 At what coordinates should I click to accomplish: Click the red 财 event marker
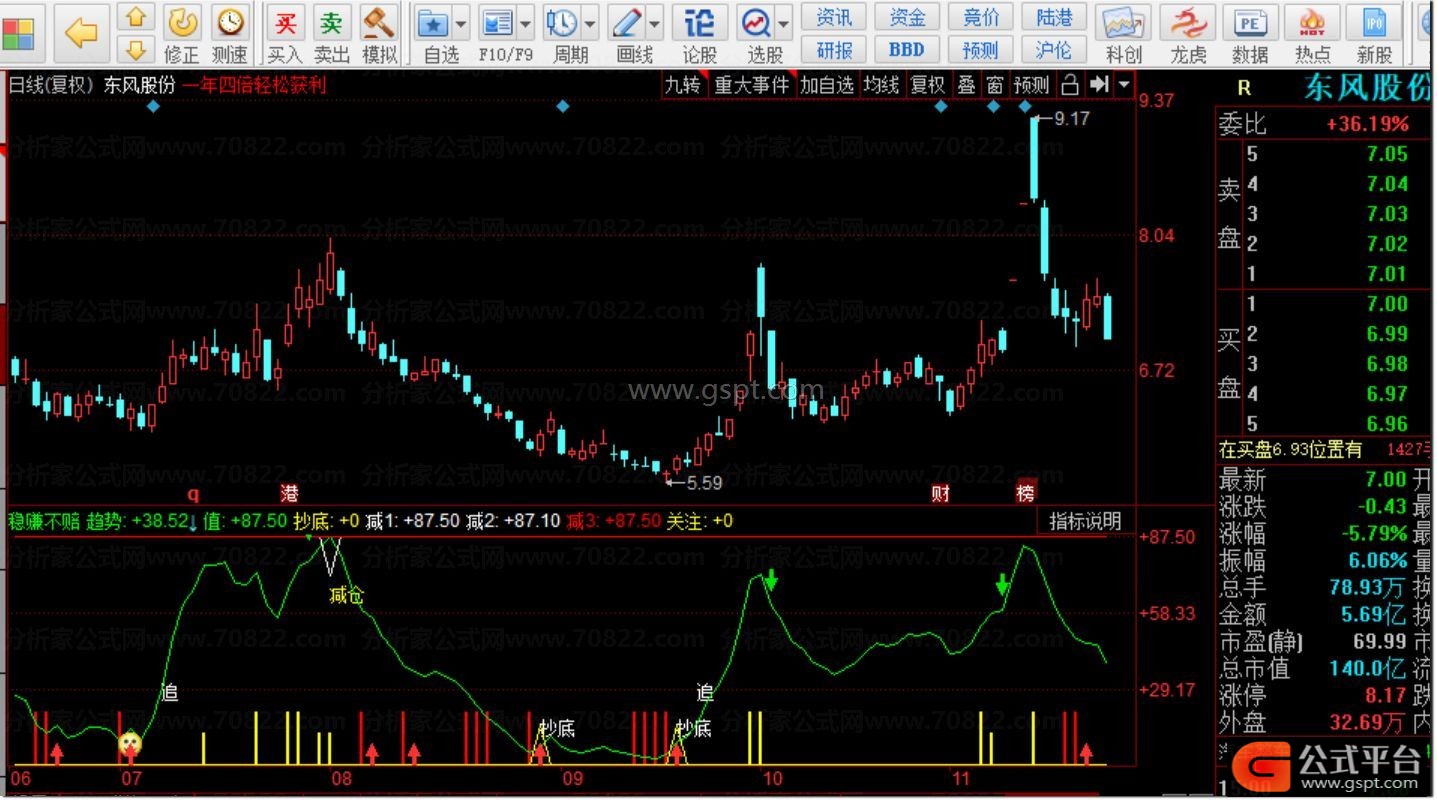[940, 493]
